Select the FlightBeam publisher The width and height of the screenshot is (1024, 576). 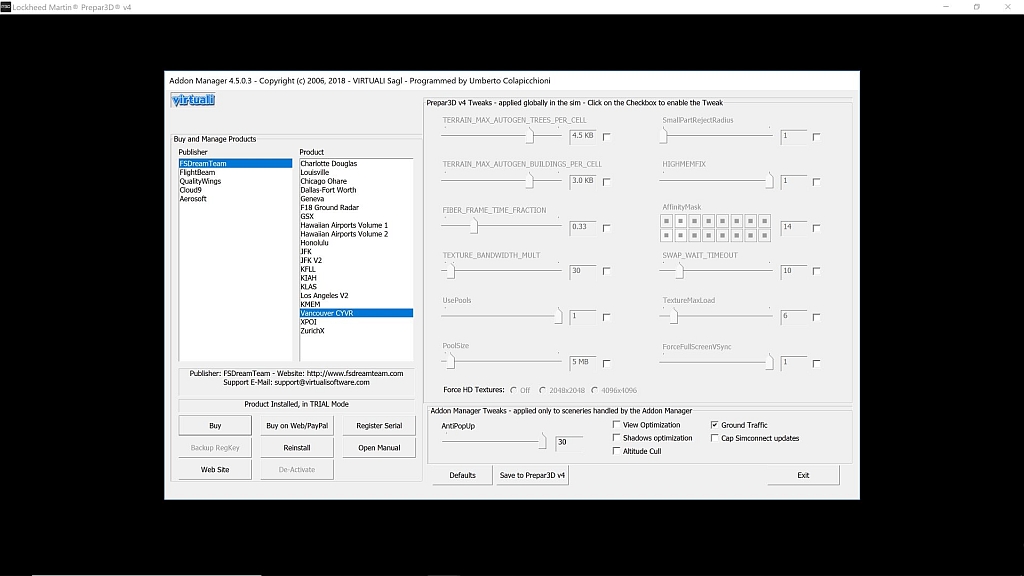(x=196, y=172)
